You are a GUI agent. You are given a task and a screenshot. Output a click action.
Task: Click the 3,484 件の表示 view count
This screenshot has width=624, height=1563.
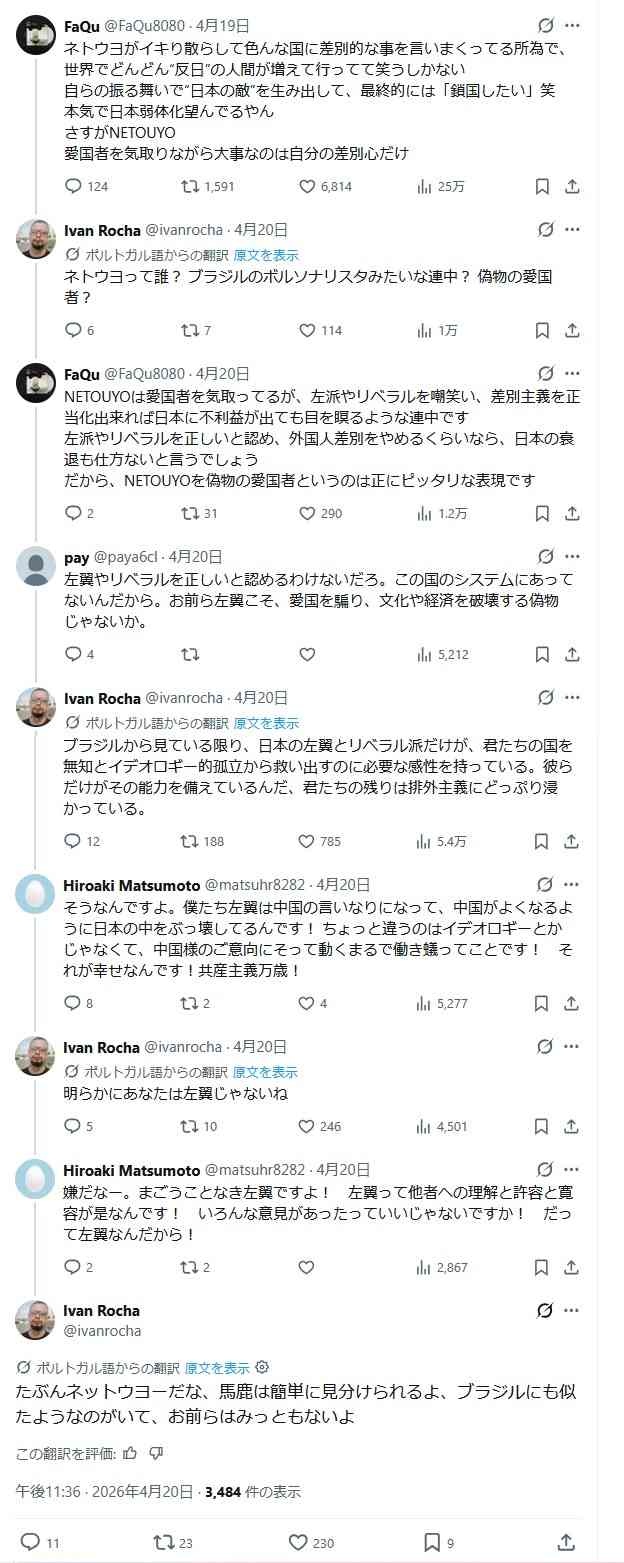252,1492
